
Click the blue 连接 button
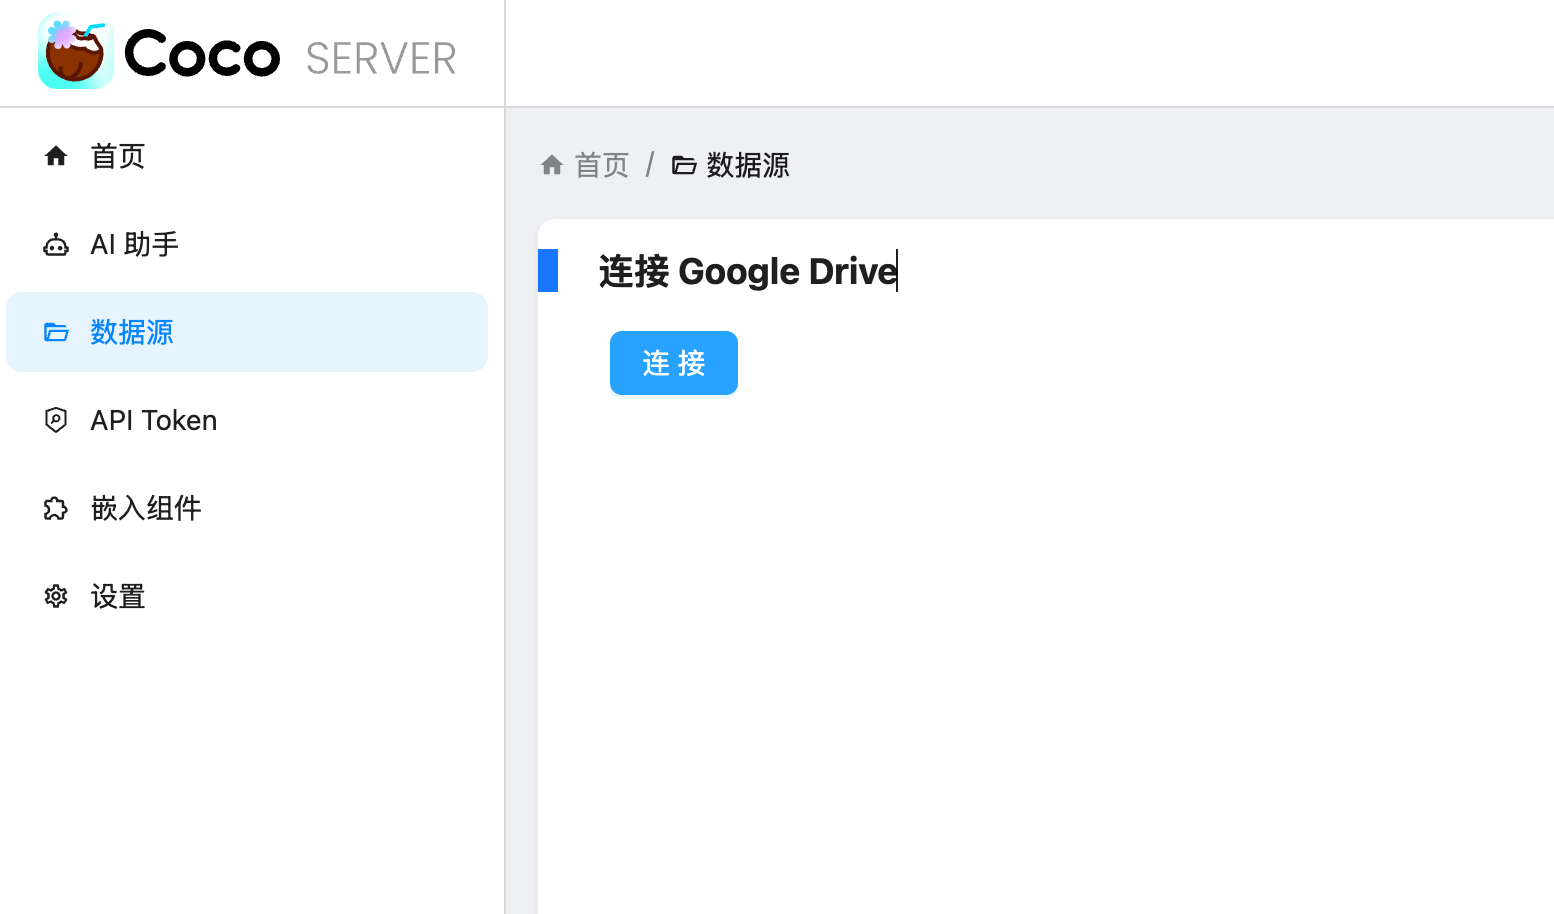674,363
